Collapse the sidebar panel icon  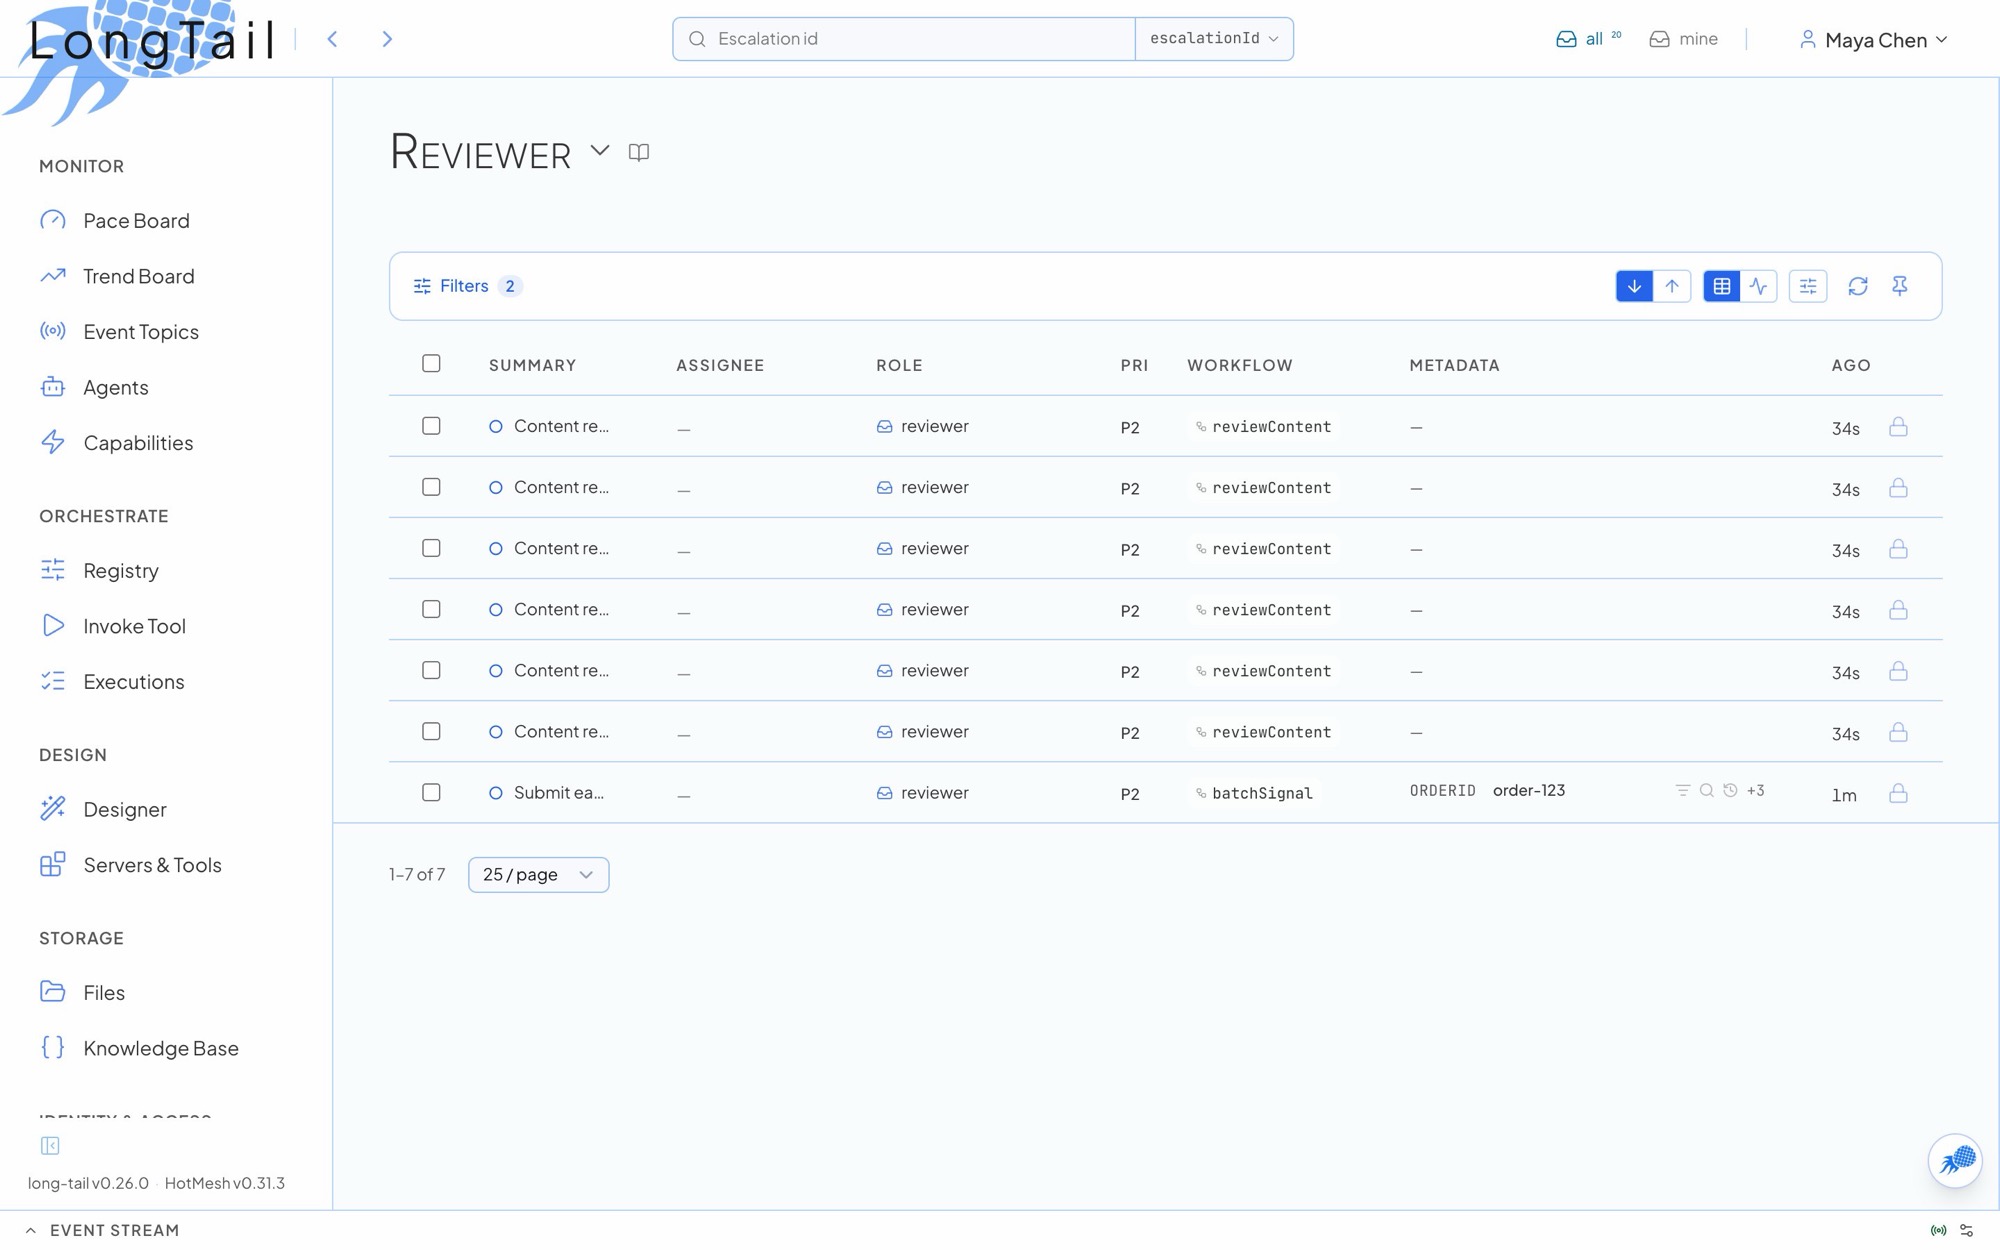point(50,1145)
